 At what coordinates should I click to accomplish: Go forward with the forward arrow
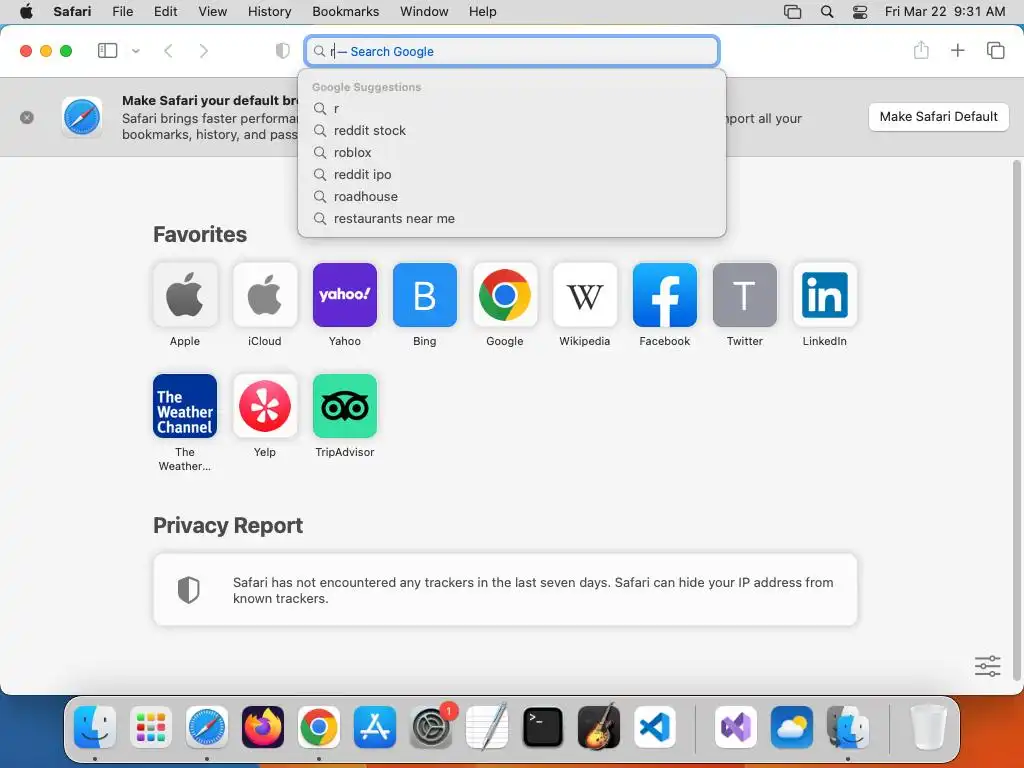click(204, 51)
